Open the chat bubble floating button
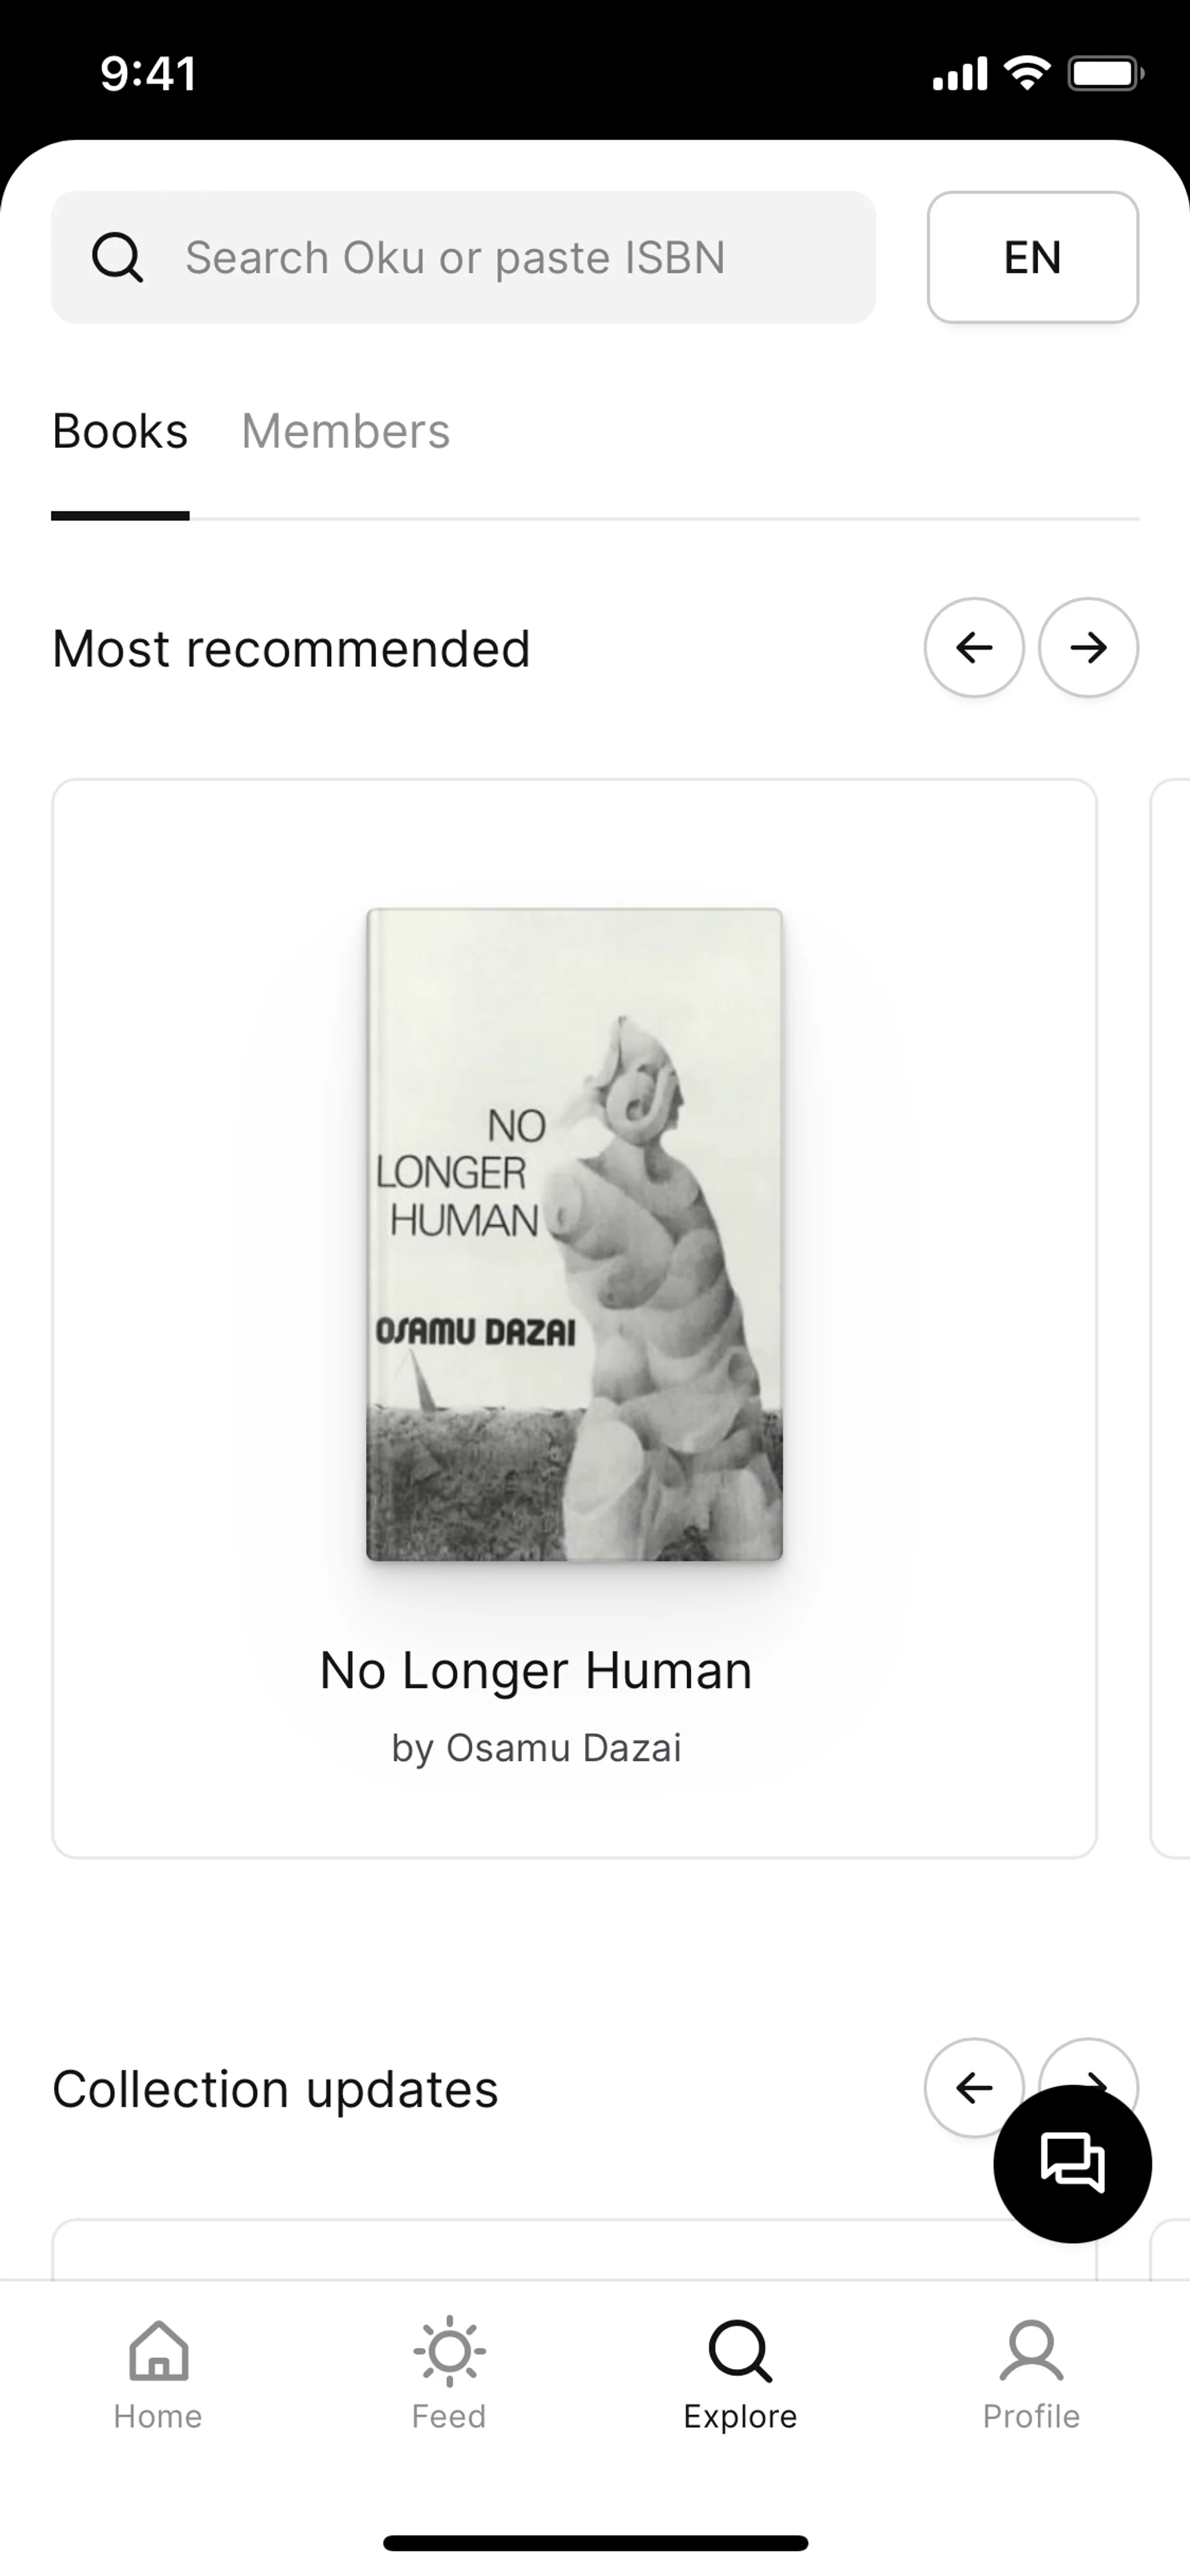 point(1072,2164)
